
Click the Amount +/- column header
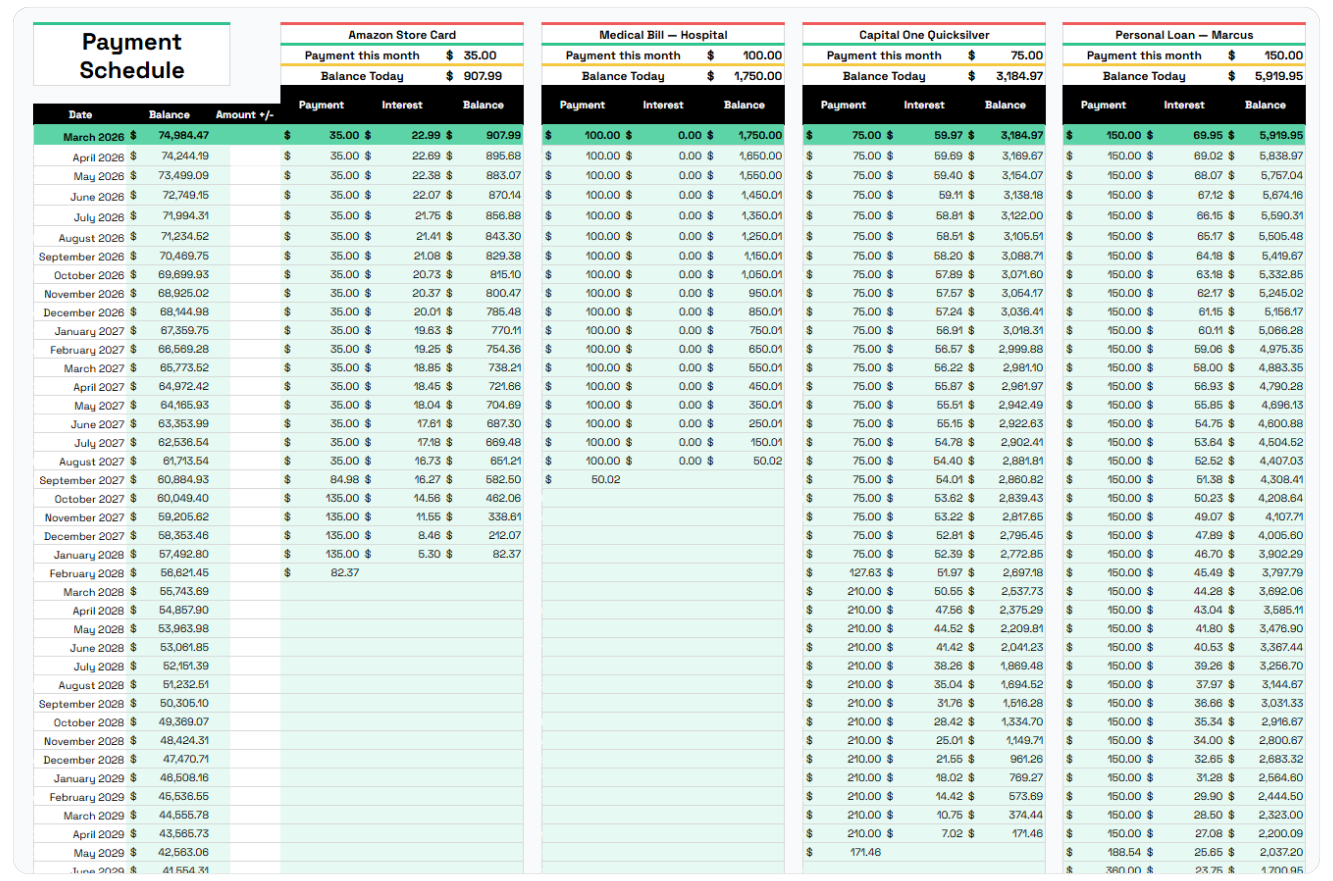244,114
